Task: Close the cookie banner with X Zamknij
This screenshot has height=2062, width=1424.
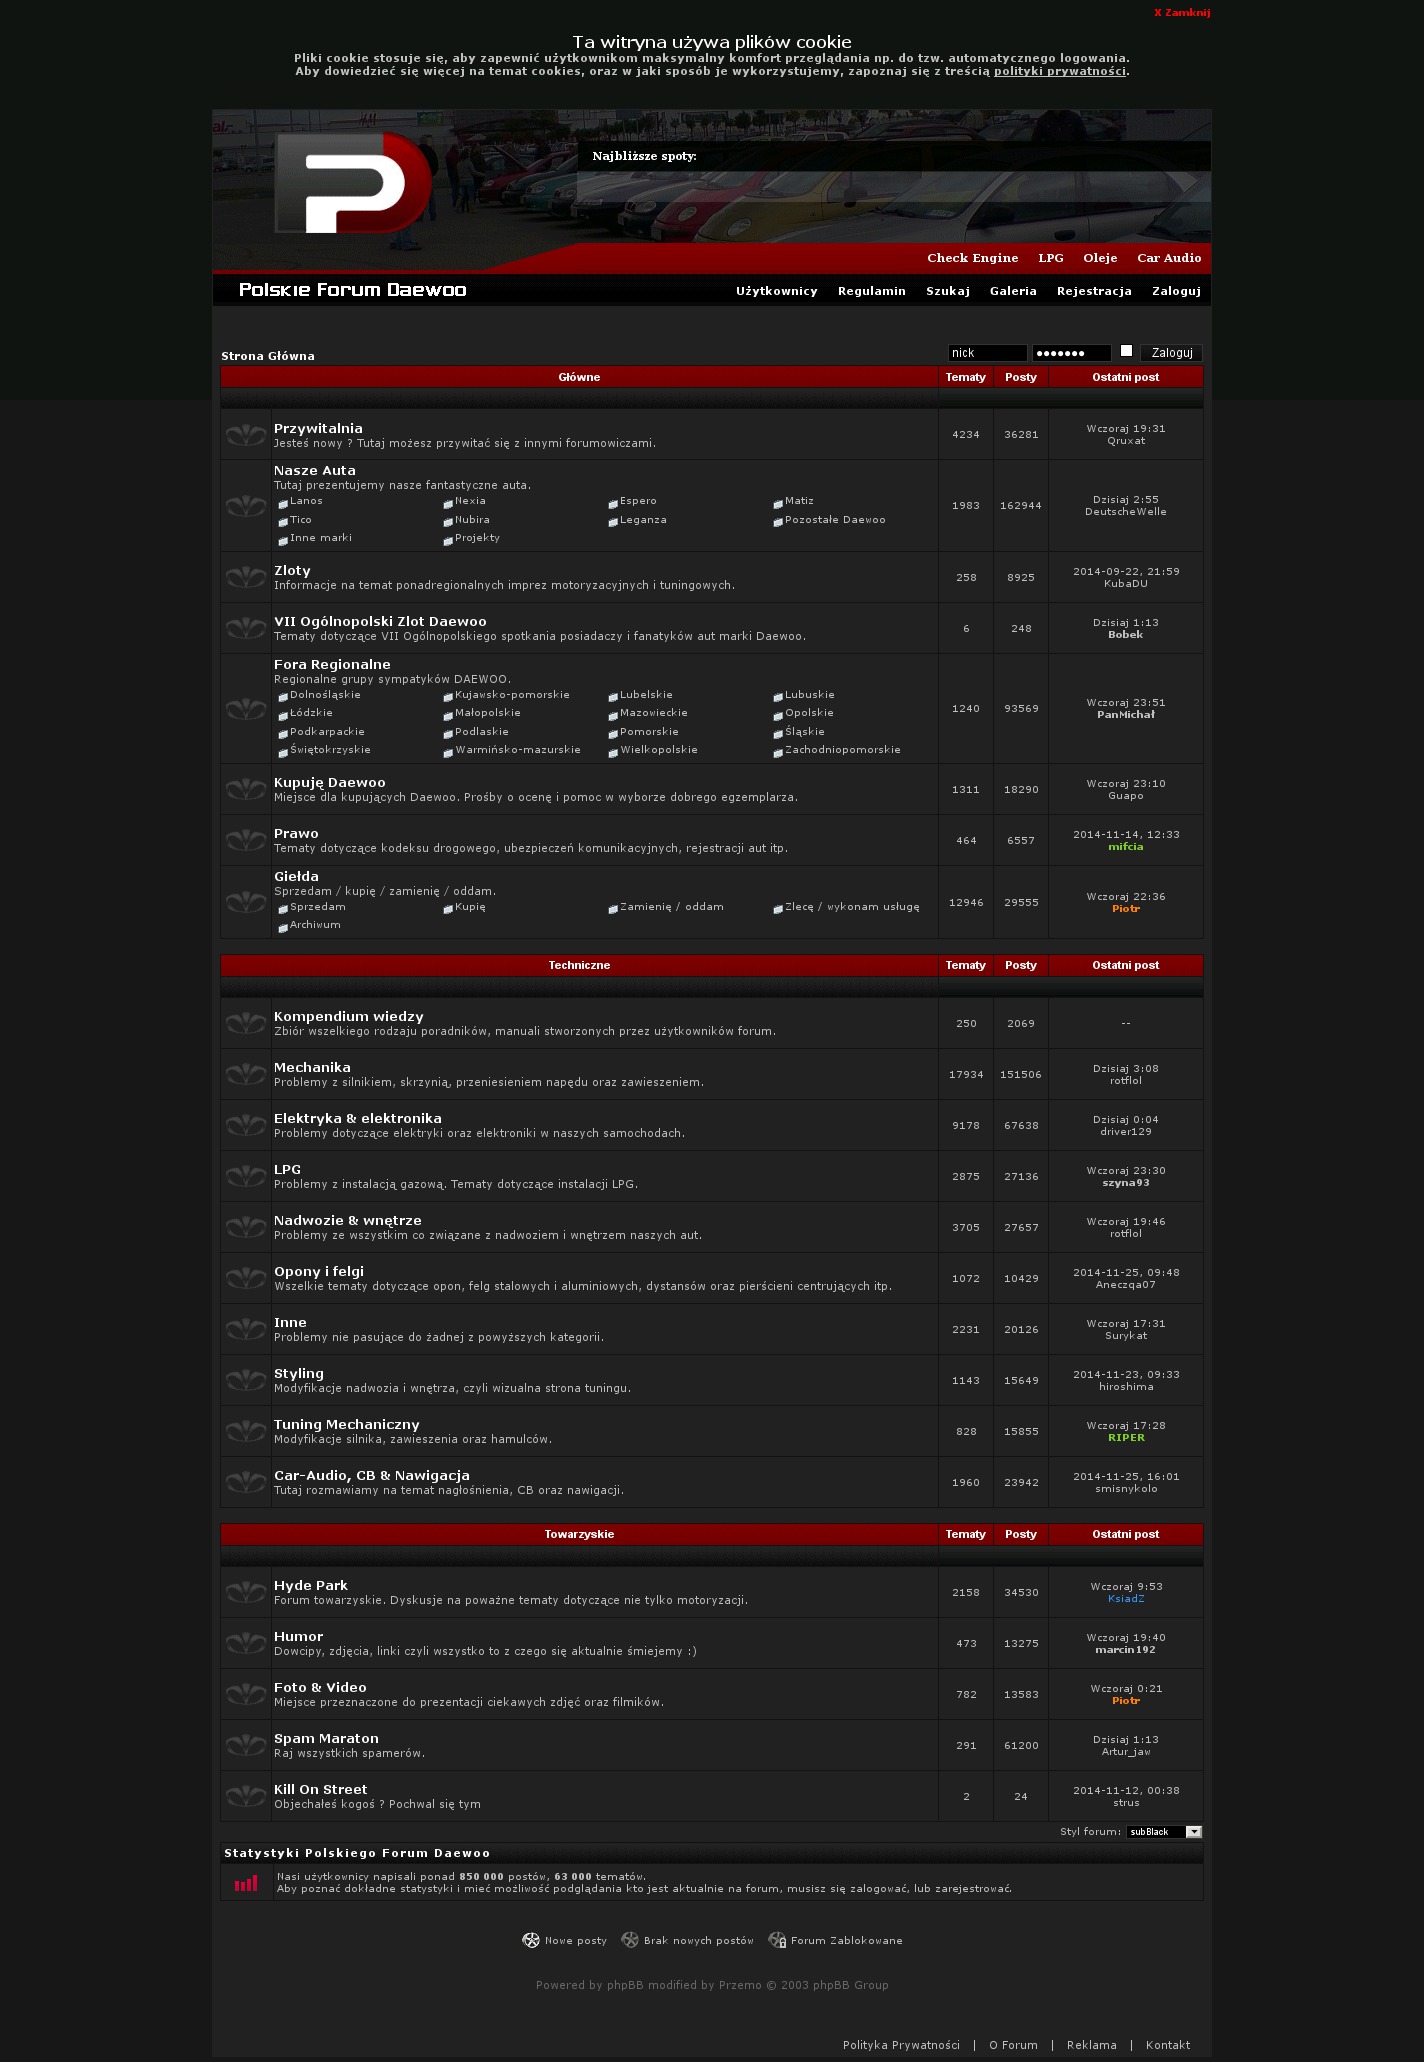Action: 1181,13
